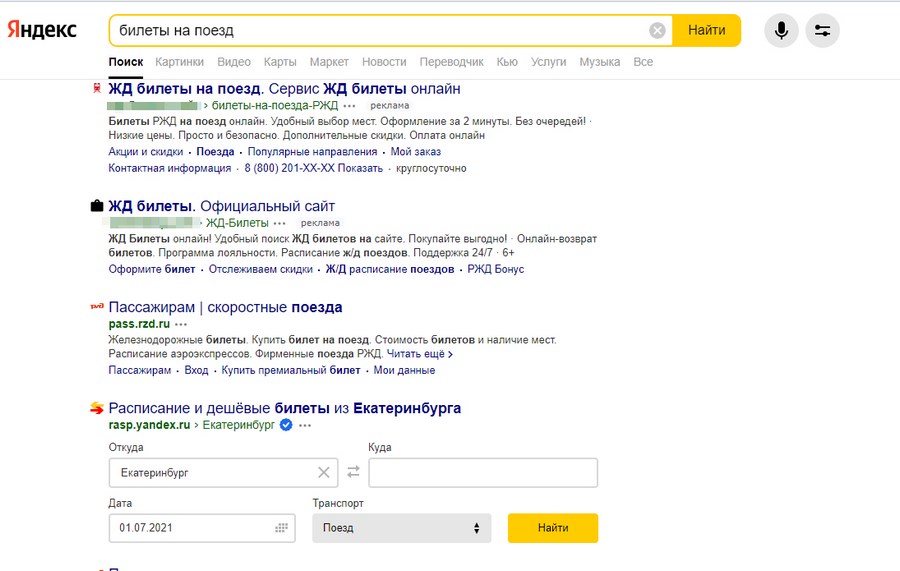Open search settings filter icon
The width and height of the screenshot is (900, 571).
tap(822, 31)
